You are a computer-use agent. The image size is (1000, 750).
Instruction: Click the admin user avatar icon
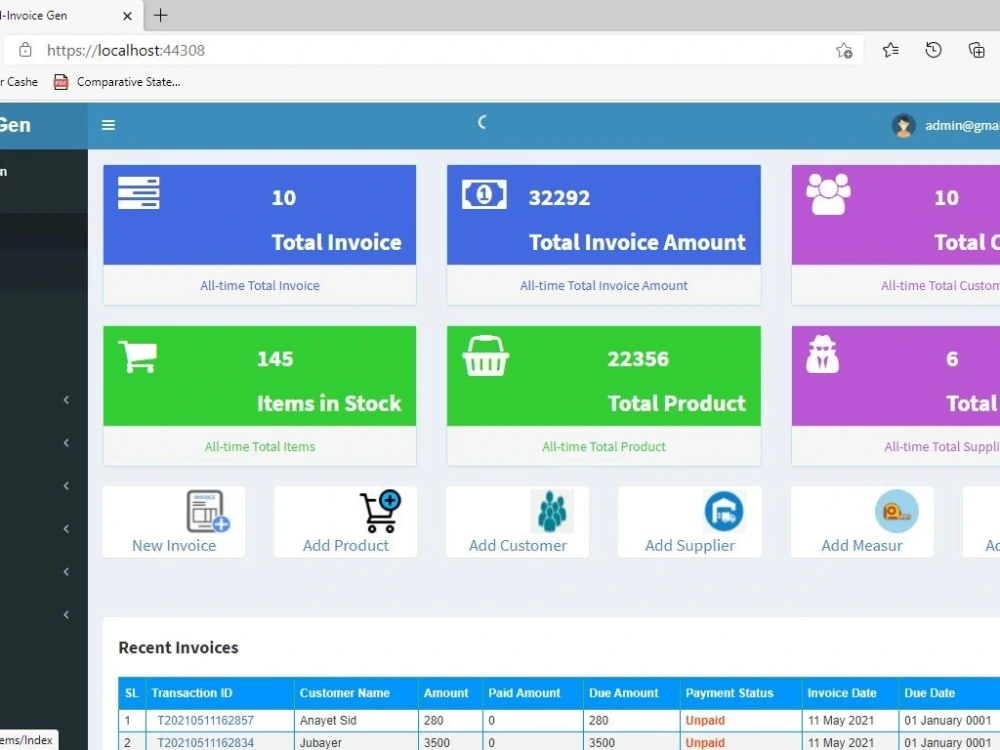pos(902,125)
